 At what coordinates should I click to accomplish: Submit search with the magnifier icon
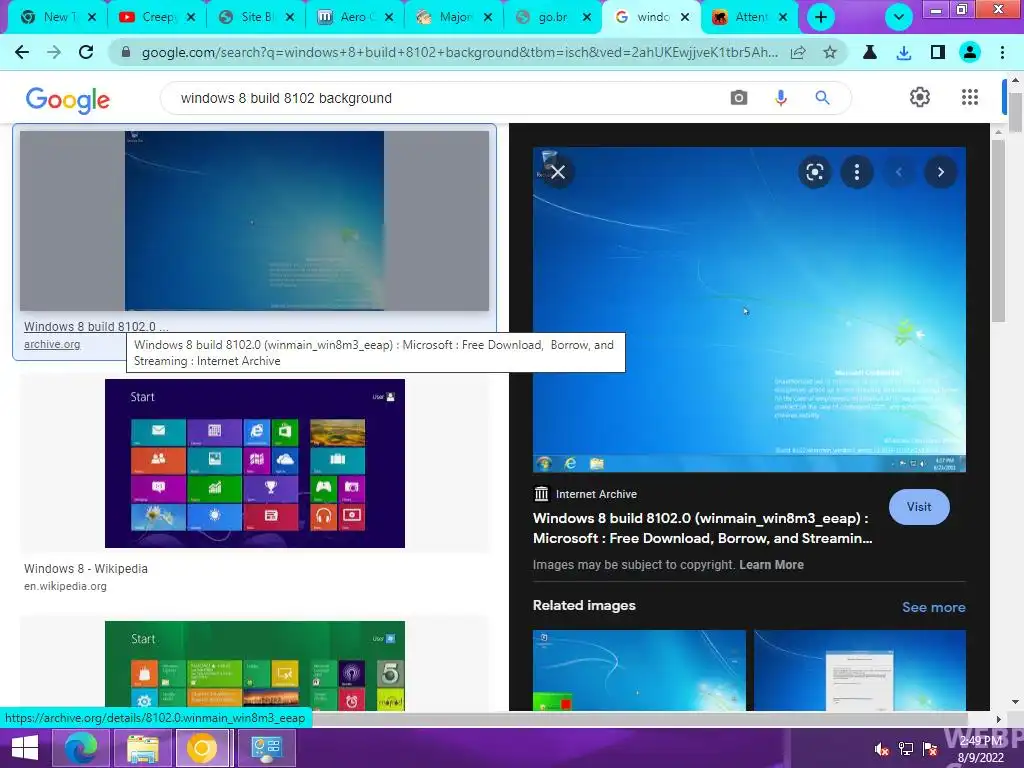point(822,98)
